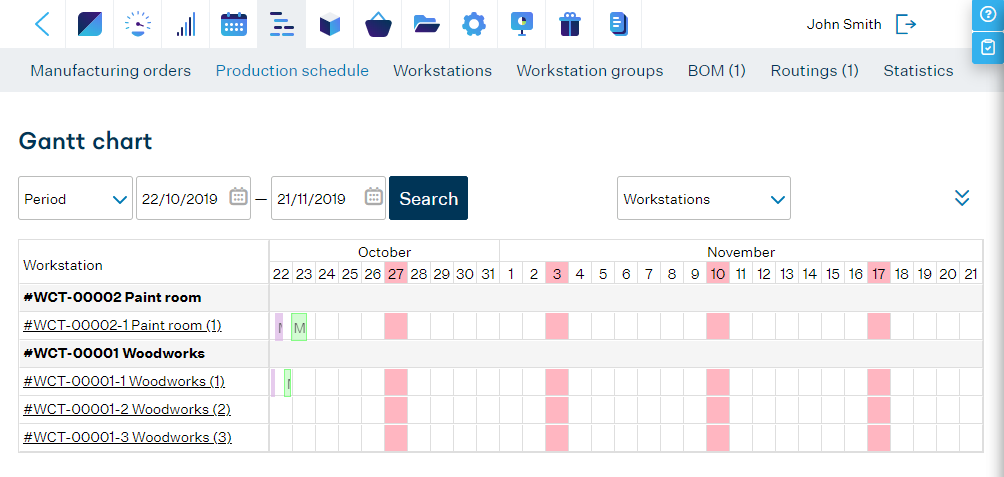Open the bar chart sales icon
Image resolution: width=1004 pixels, height=477 pixels.
coord(186,24)
